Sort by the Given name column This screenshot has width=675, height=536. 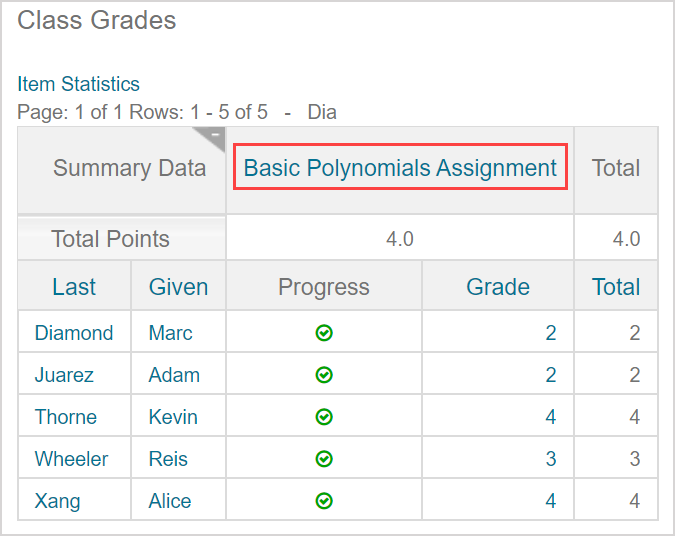[x=178, y=287]
